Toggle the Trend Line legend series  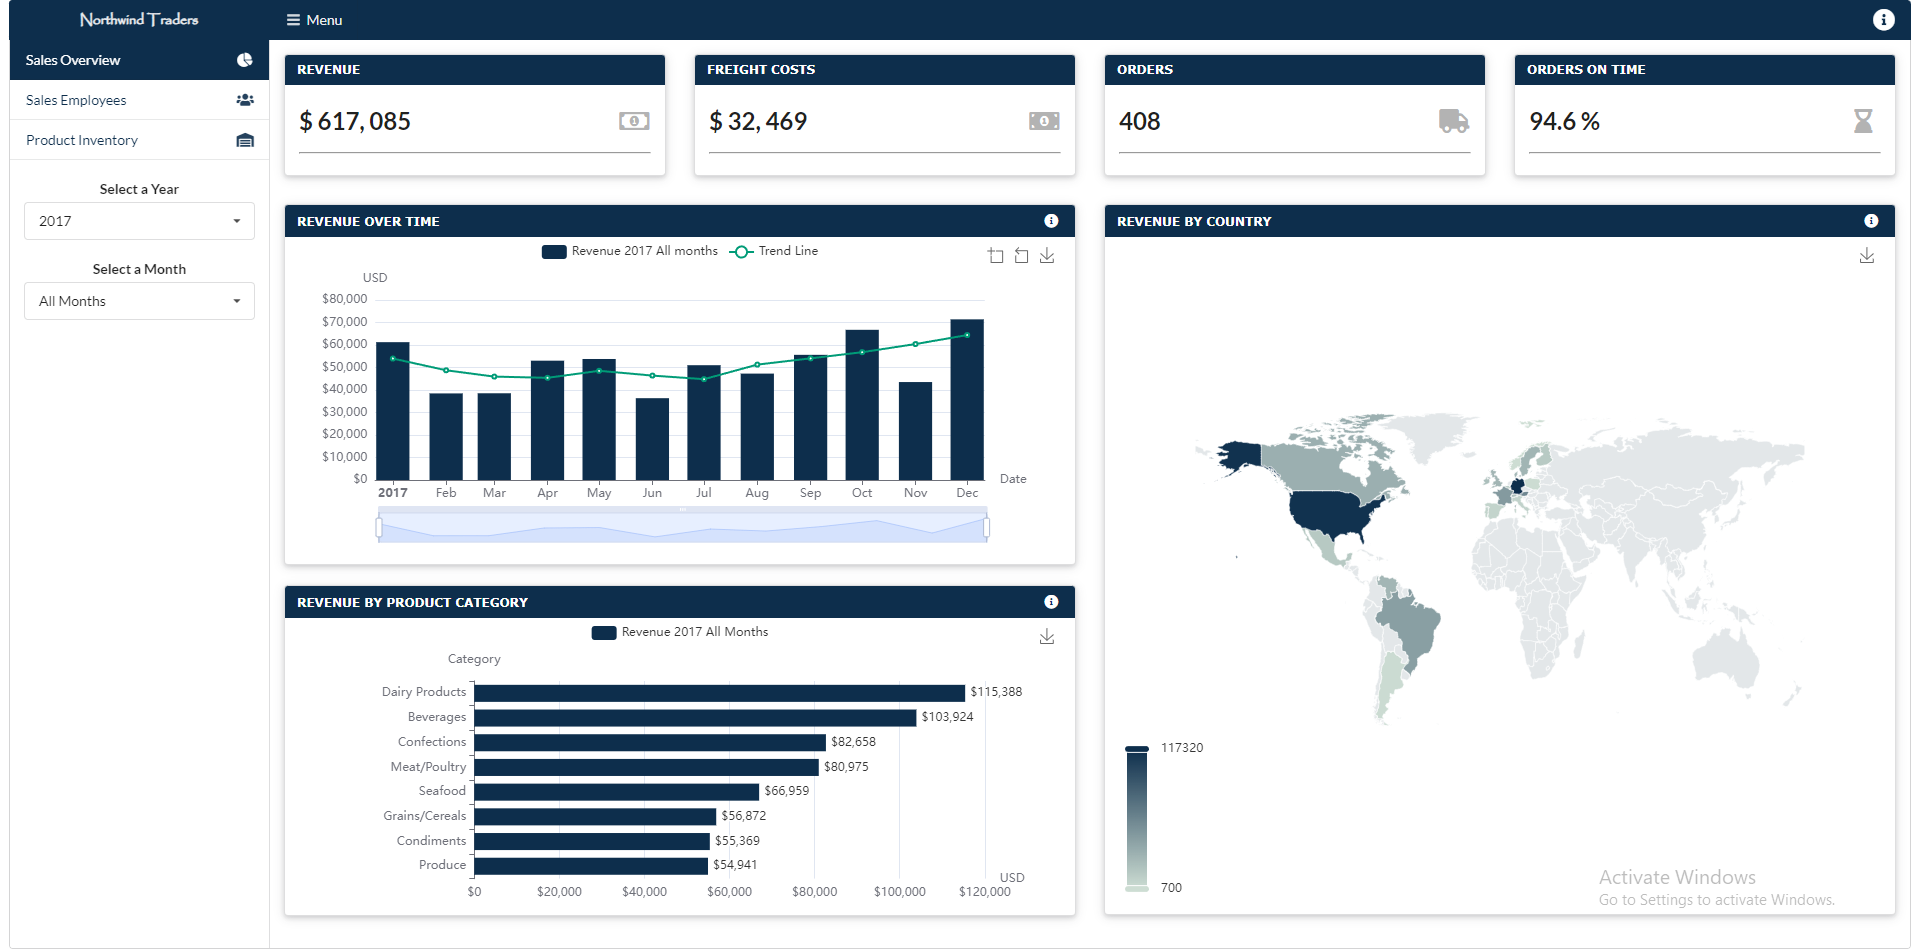pyautogui.click(x=774, y=251)
